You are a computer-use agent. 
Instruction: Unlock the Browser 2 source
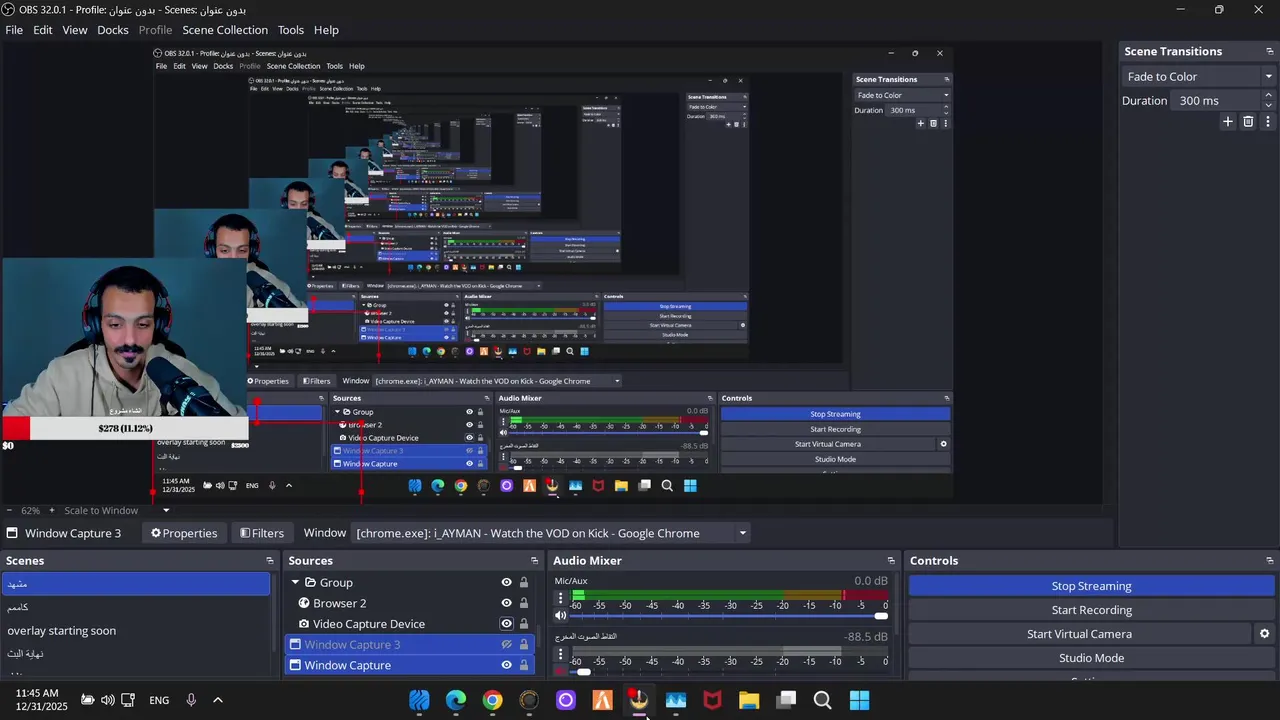523,603
